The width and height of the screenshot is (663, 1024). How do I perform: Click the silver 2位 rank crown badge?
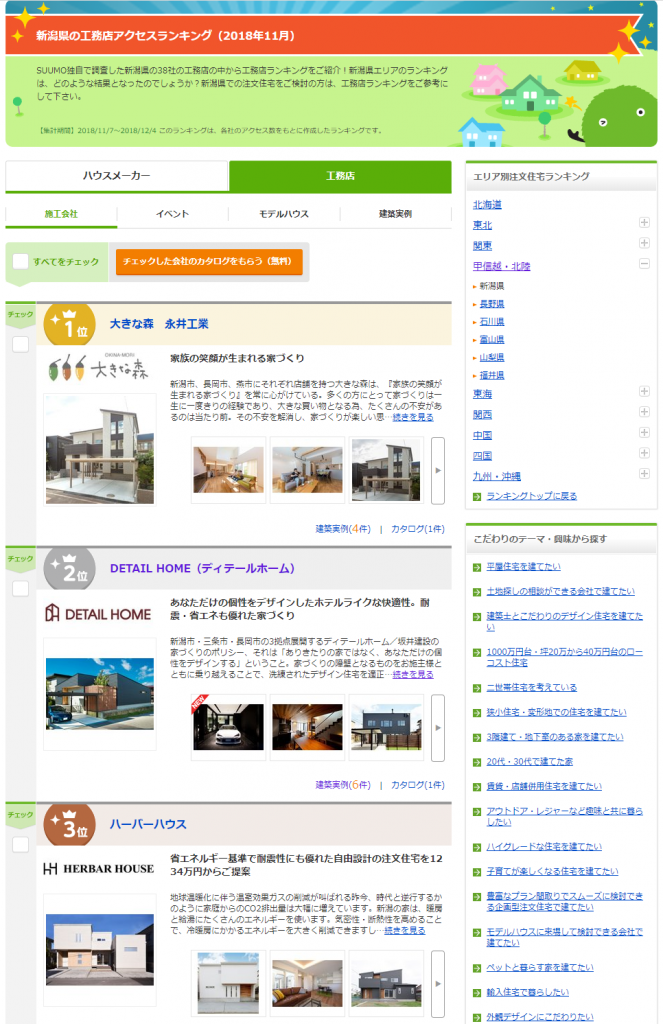tap(70, 570)
